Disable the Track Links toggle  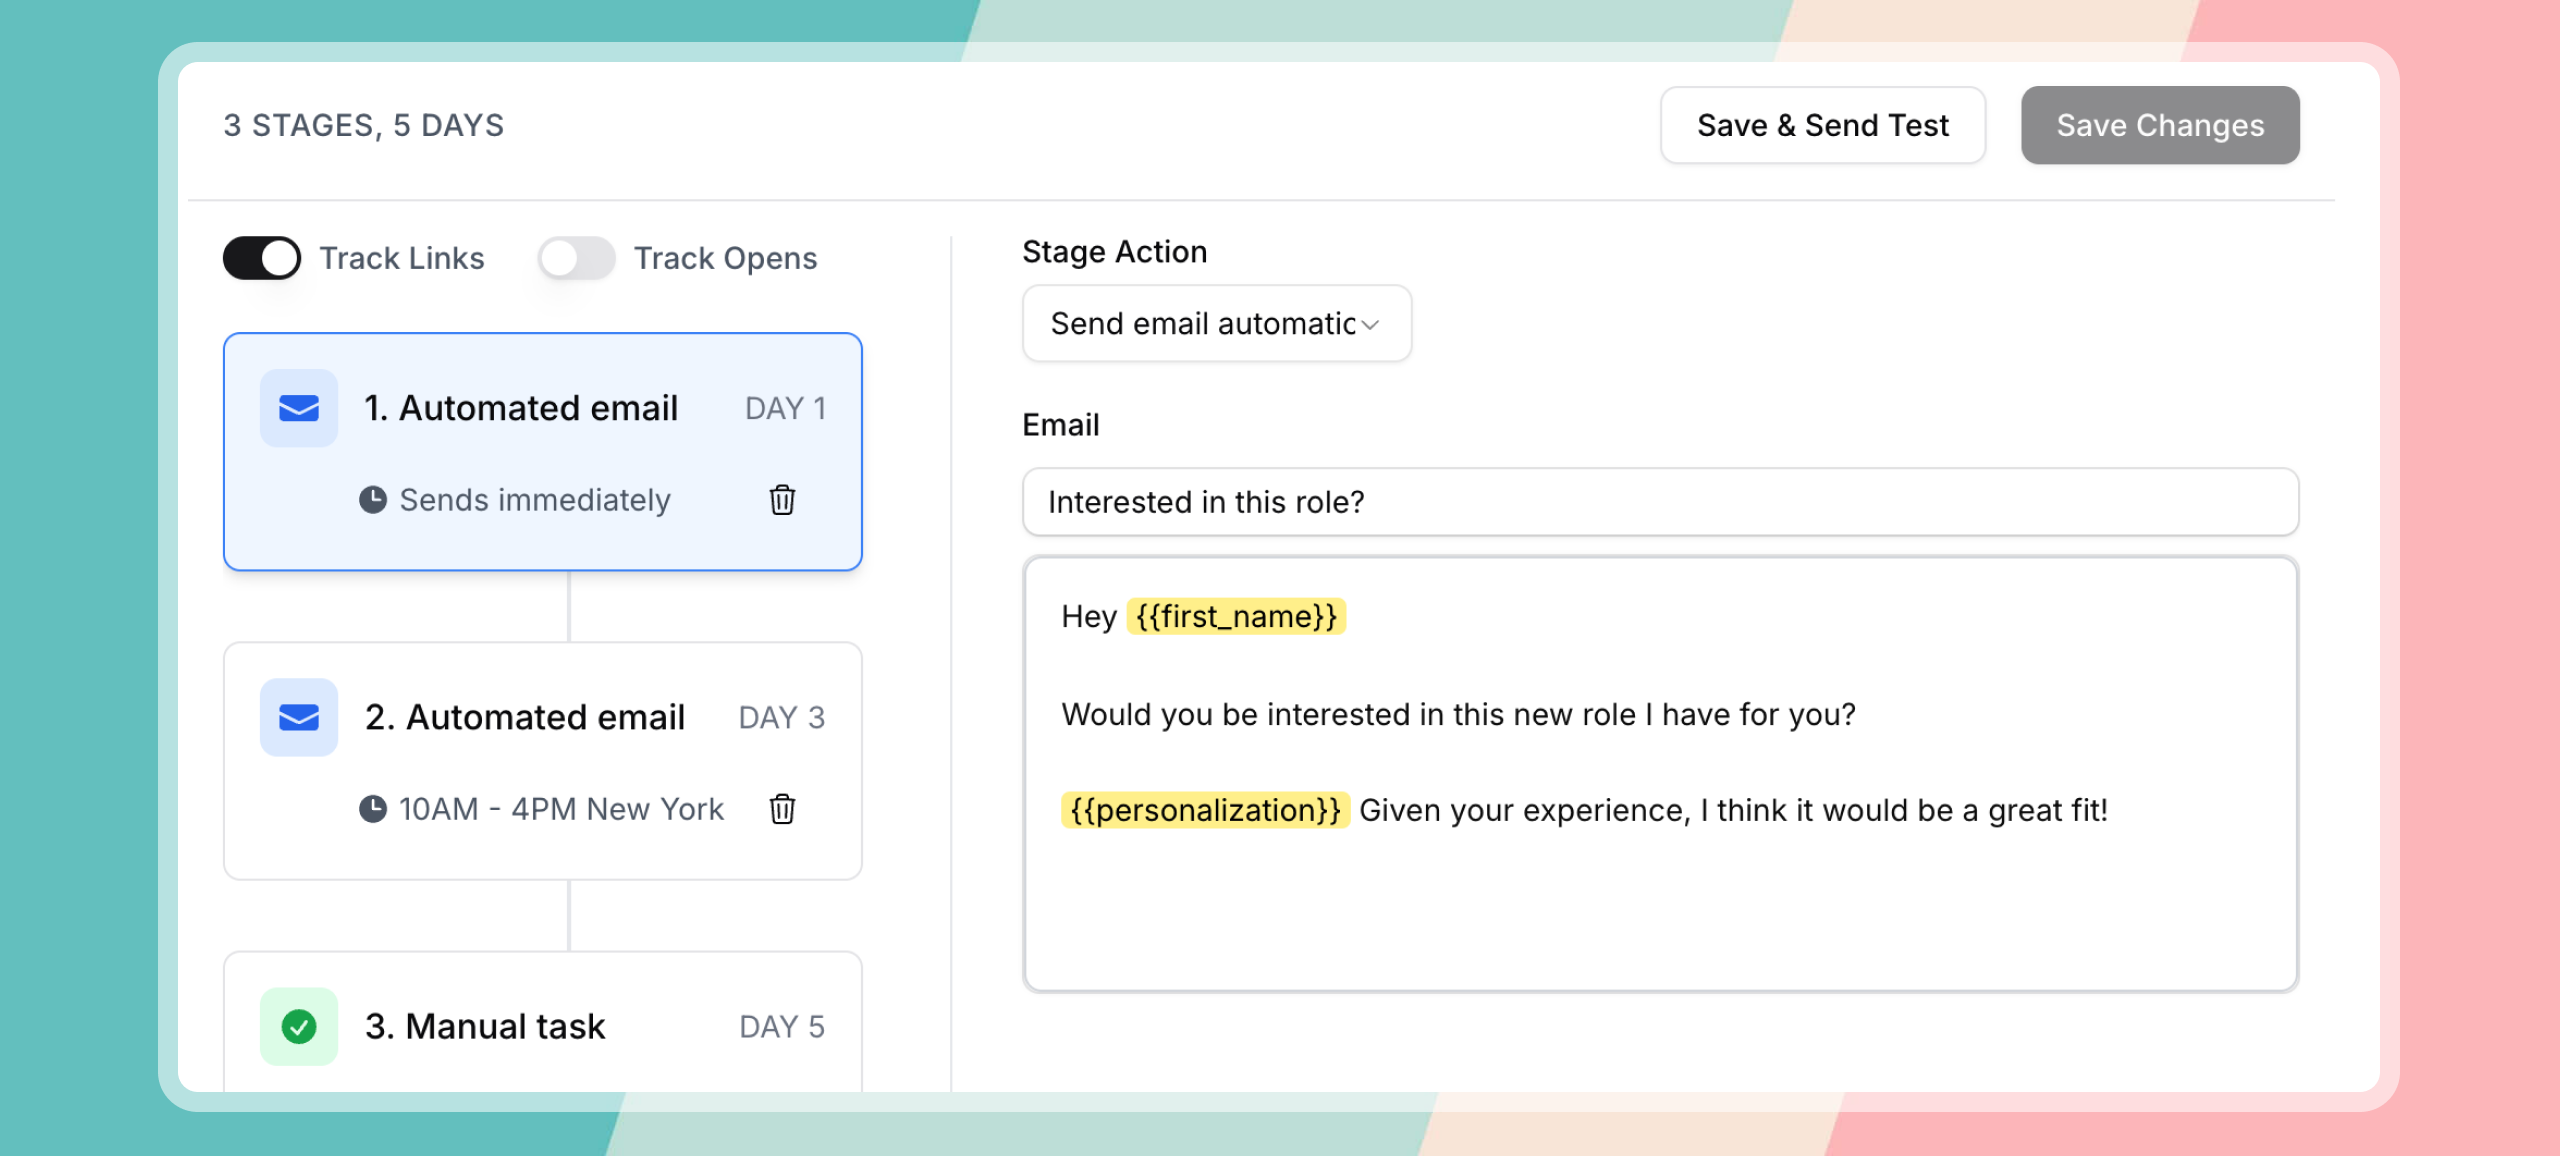[262, 258]
